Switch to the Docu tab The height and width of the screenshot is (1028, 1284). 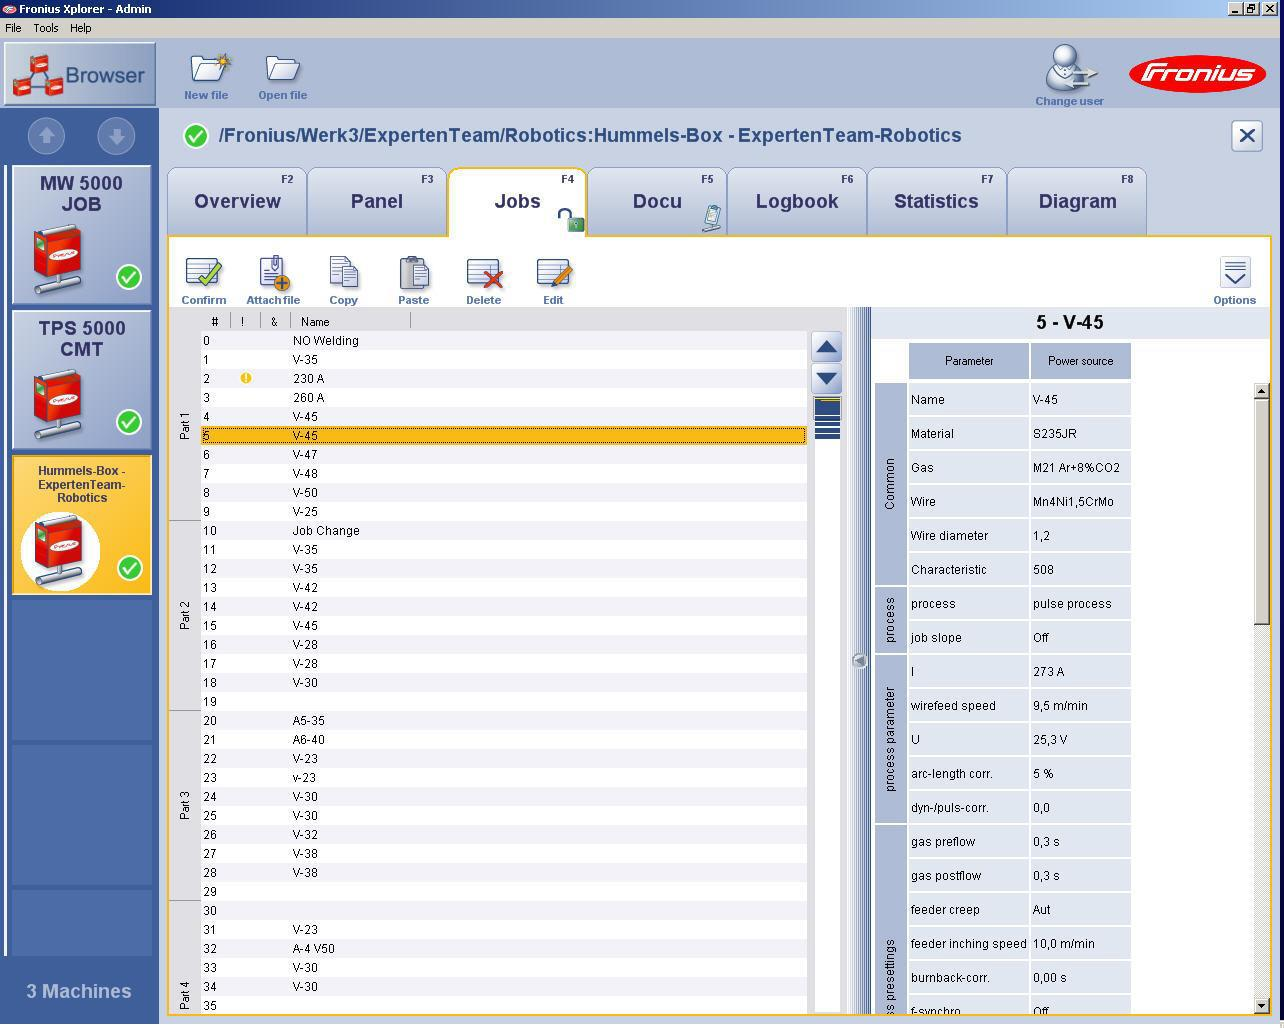pyautogui.click(x=657, y=202)
